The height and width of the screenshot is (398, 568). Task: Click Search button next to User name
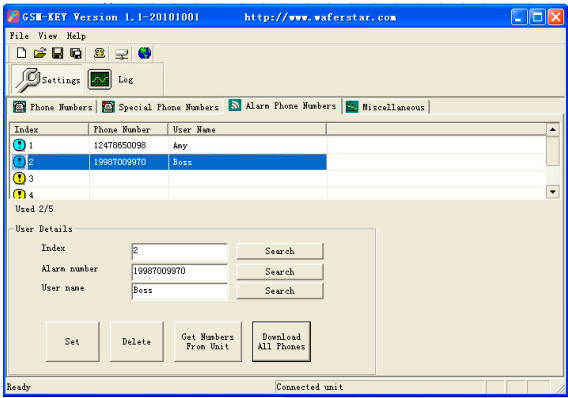(280, 290)
